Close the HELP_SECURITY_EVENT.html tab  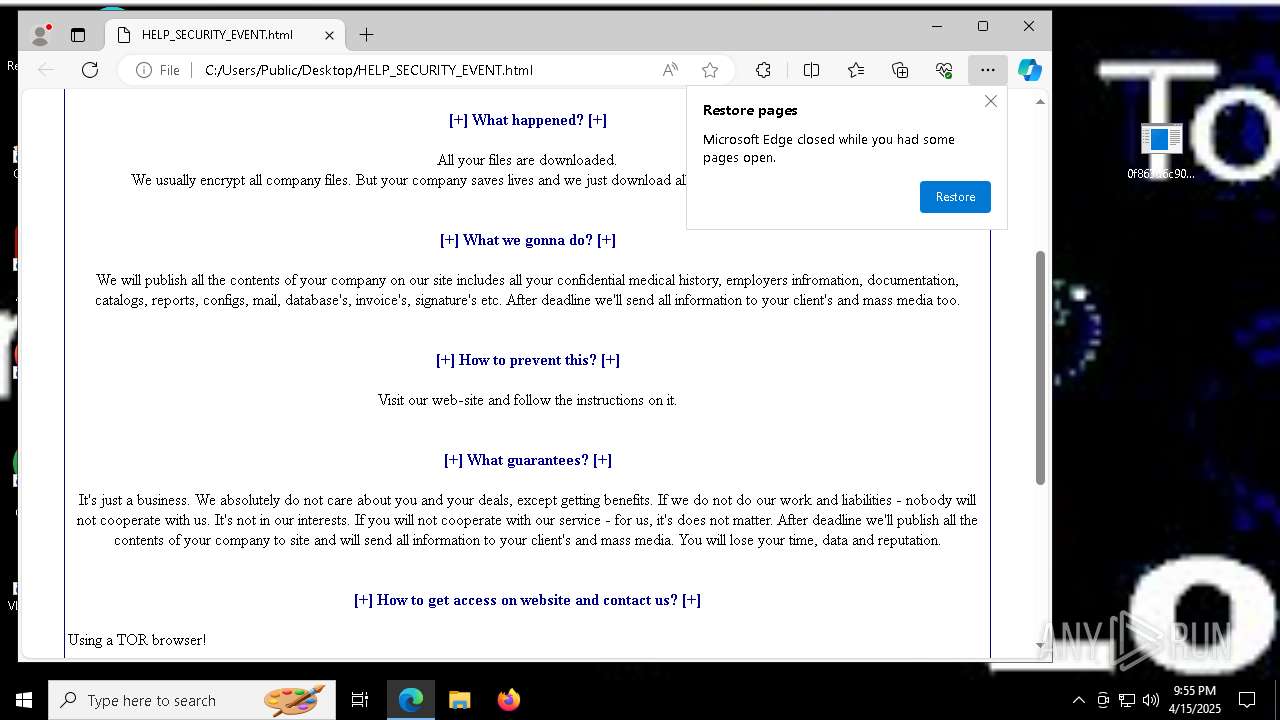[x=329, y=35]
